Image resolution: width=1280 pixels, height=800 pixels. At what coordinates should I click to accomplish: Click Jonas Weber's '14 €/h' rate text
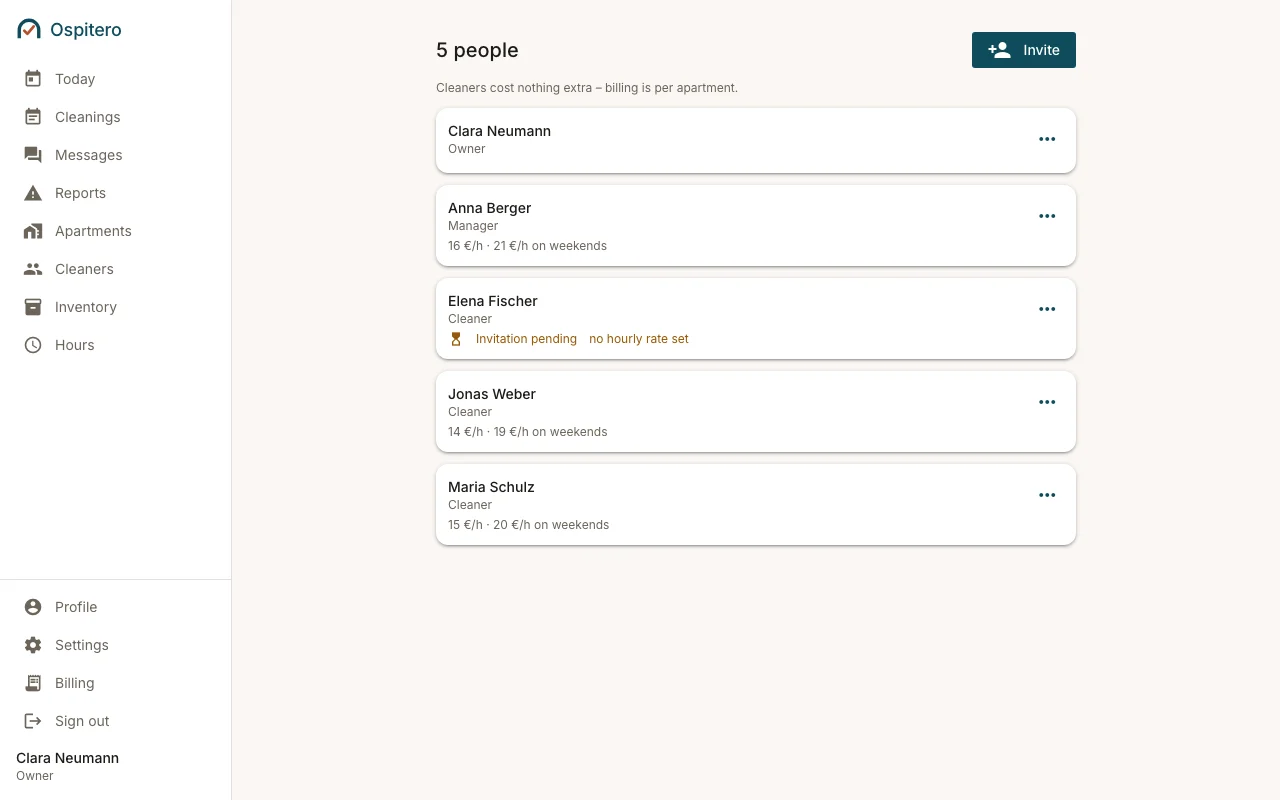[x=465, y=432]
